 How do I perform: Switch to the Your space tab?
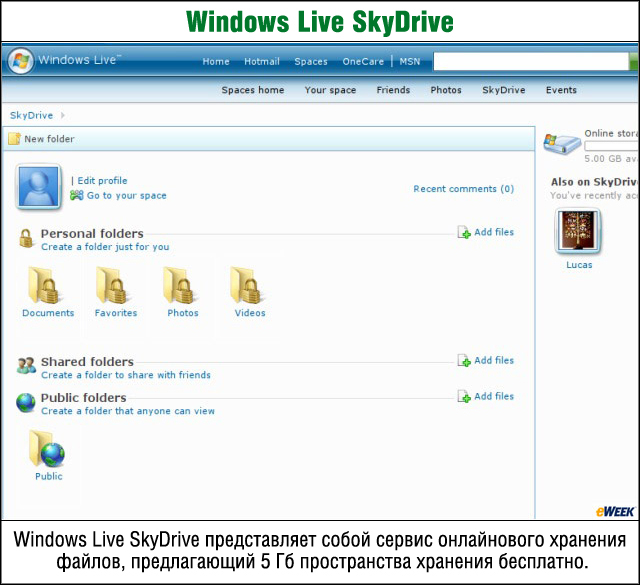(330, 90)
